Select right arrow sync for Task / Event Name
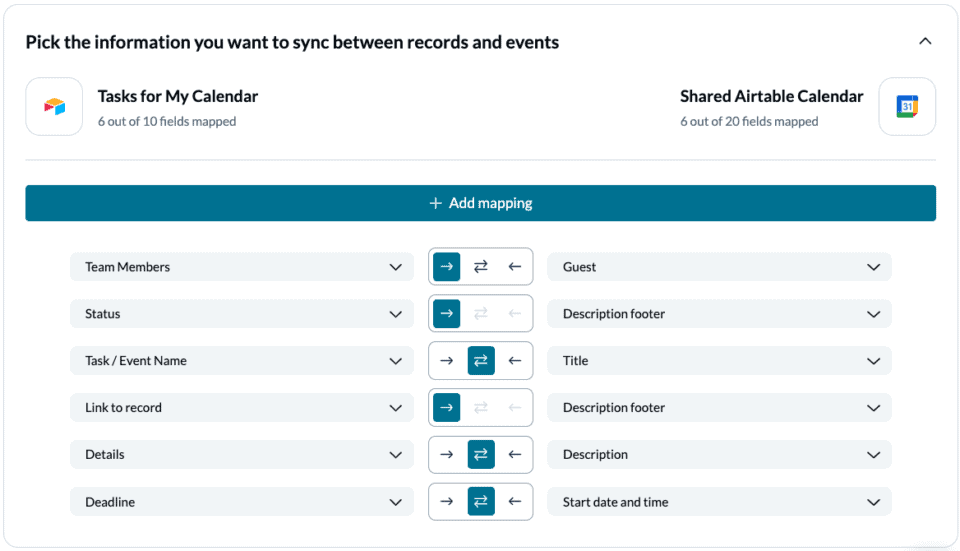This screenshot has height=551, width=960. click(446, 361)
